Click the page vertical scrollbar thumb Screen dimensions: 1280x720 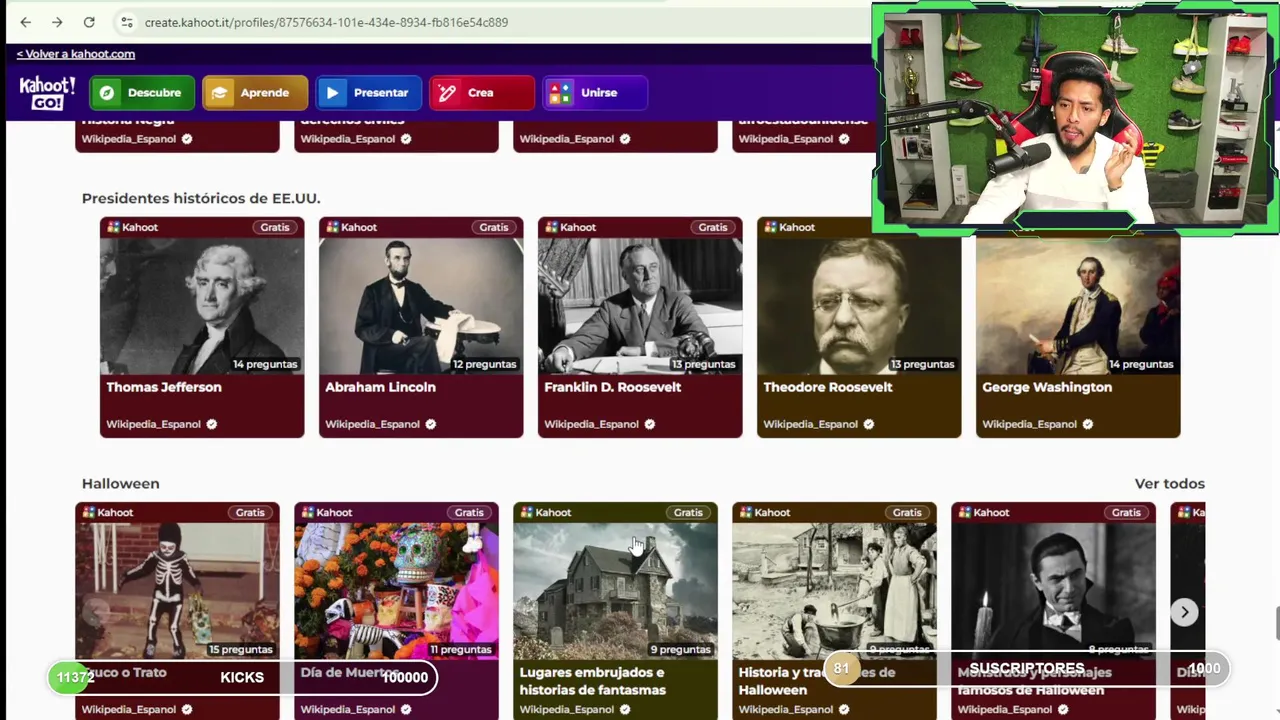[x=1277, y=623]
